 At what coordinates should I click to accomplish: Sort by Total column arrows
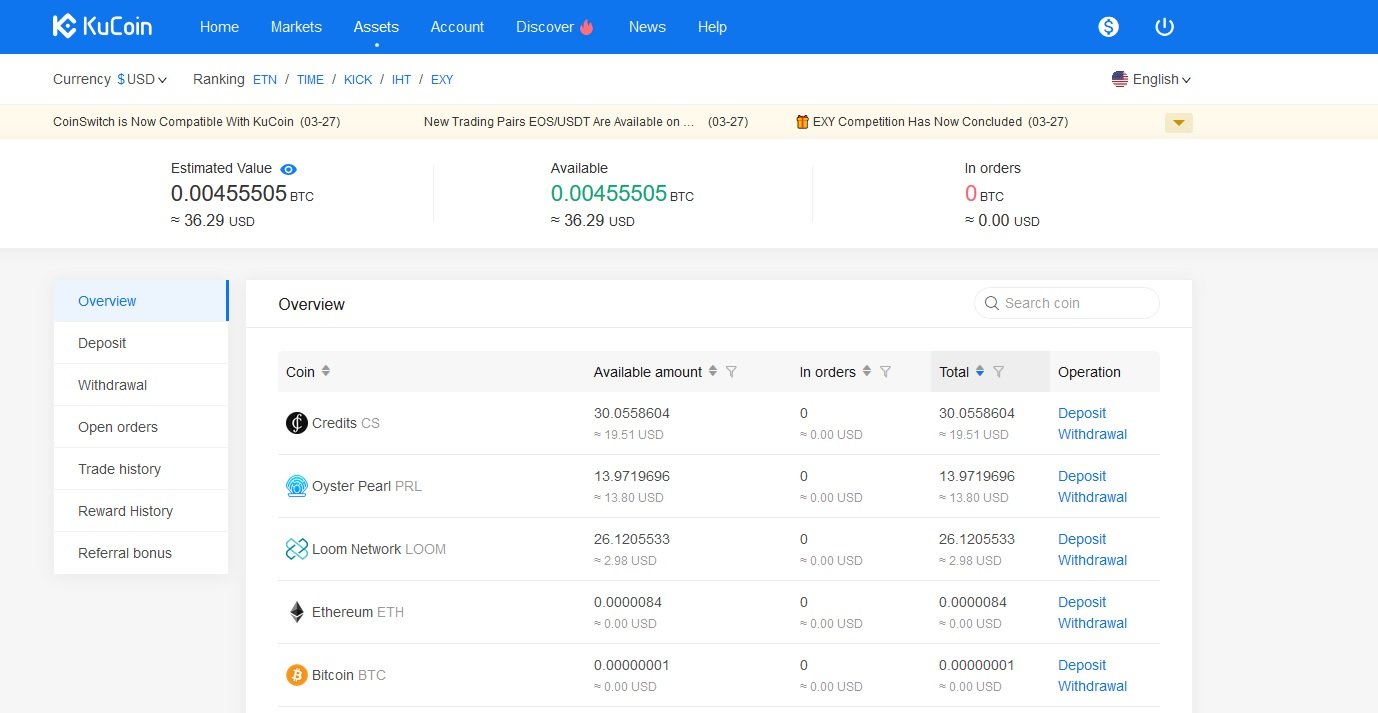point(980,371)
